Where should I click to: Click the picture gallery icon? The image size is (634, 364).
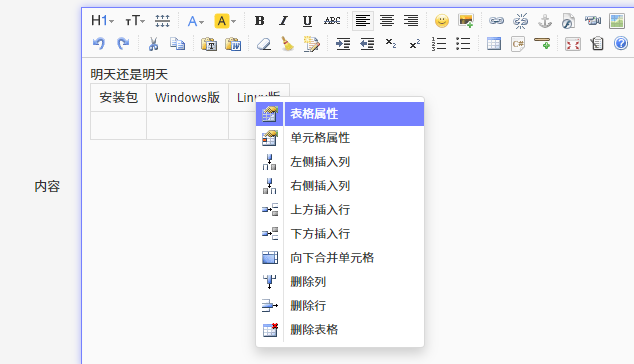(617, 21)
